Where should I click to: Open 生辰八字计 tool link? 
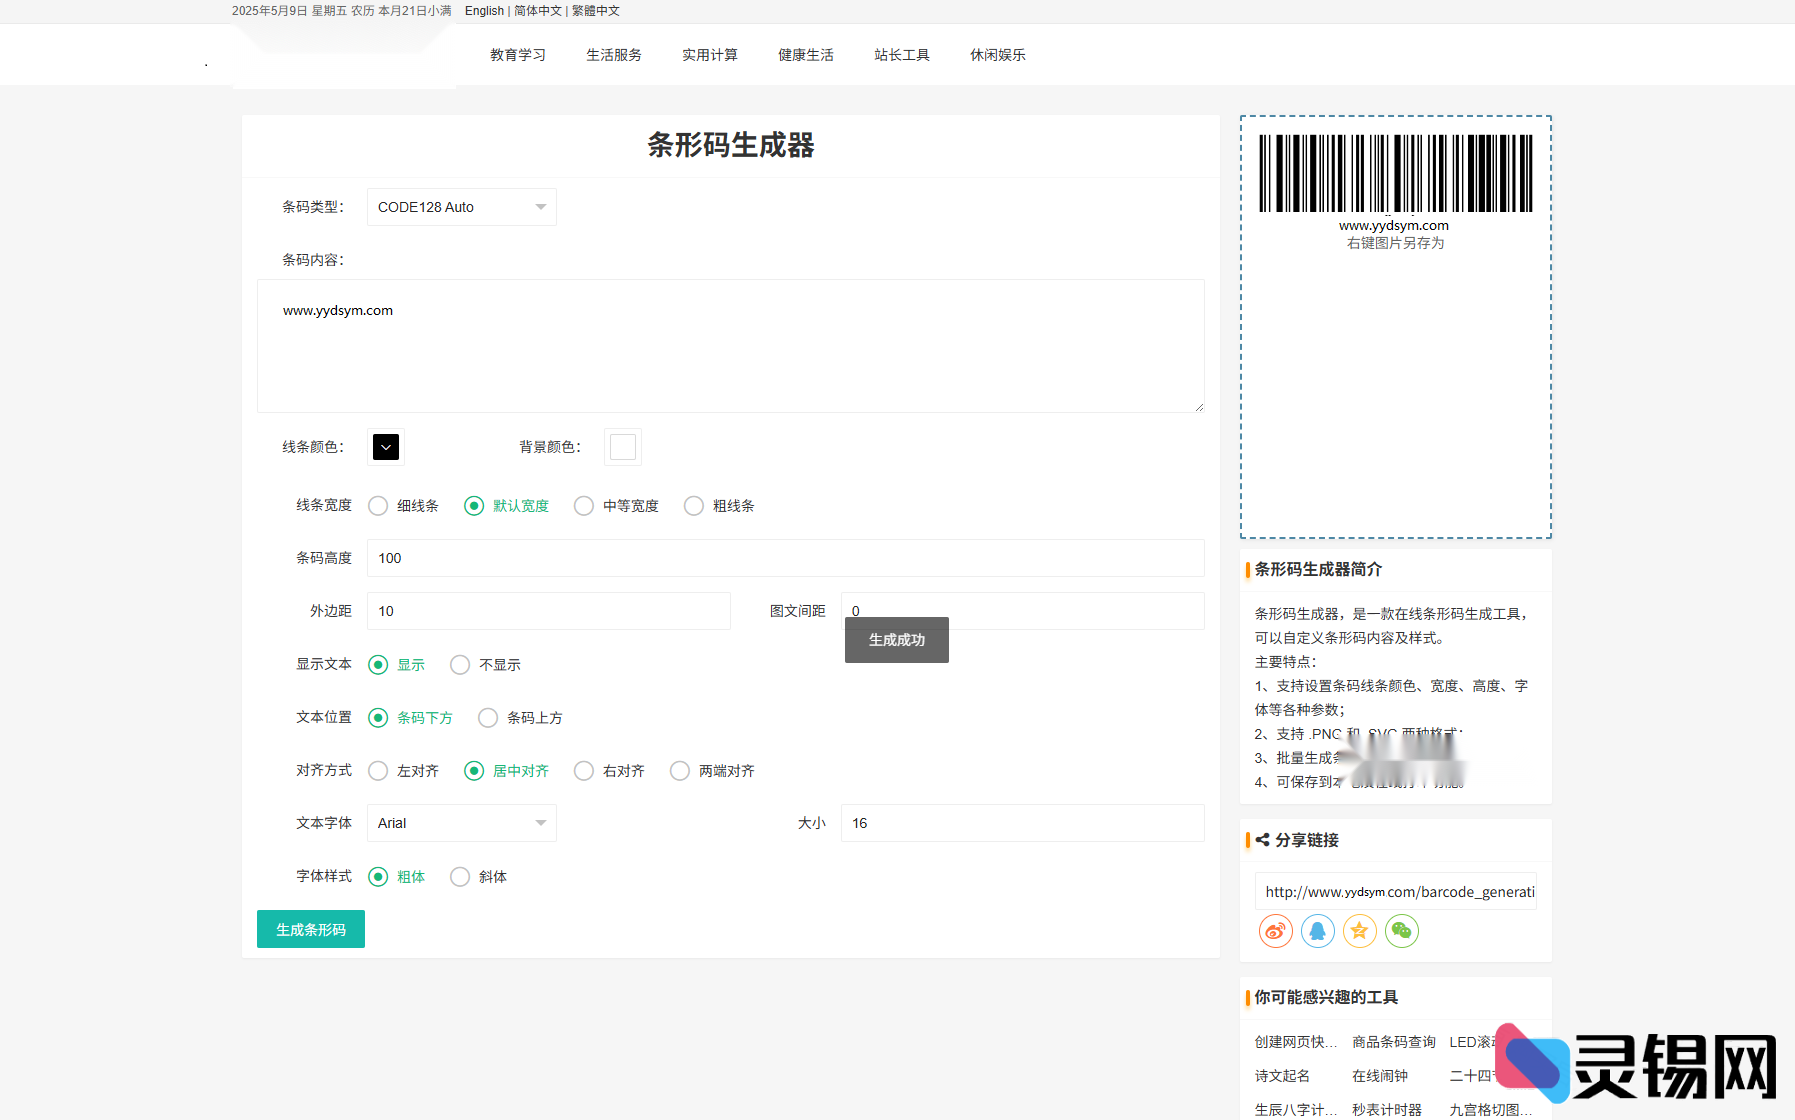pos(1296,1110)
